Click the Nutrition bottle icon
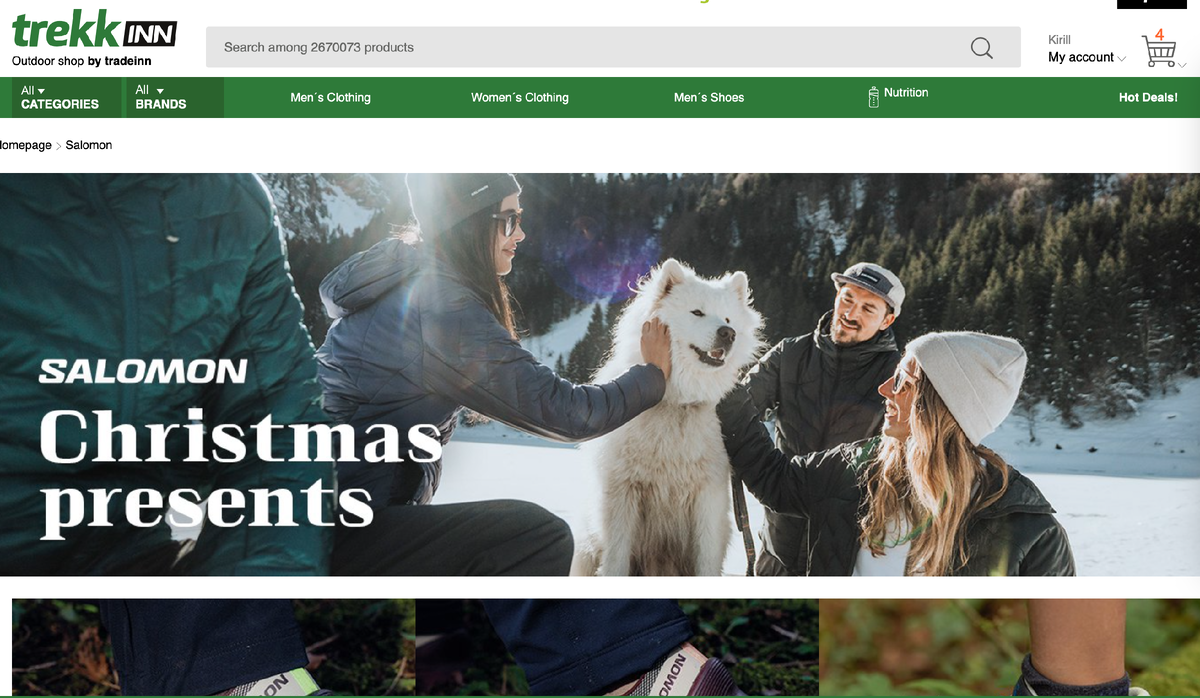Viewport: 1200px width, 698px height. point(873,97)
